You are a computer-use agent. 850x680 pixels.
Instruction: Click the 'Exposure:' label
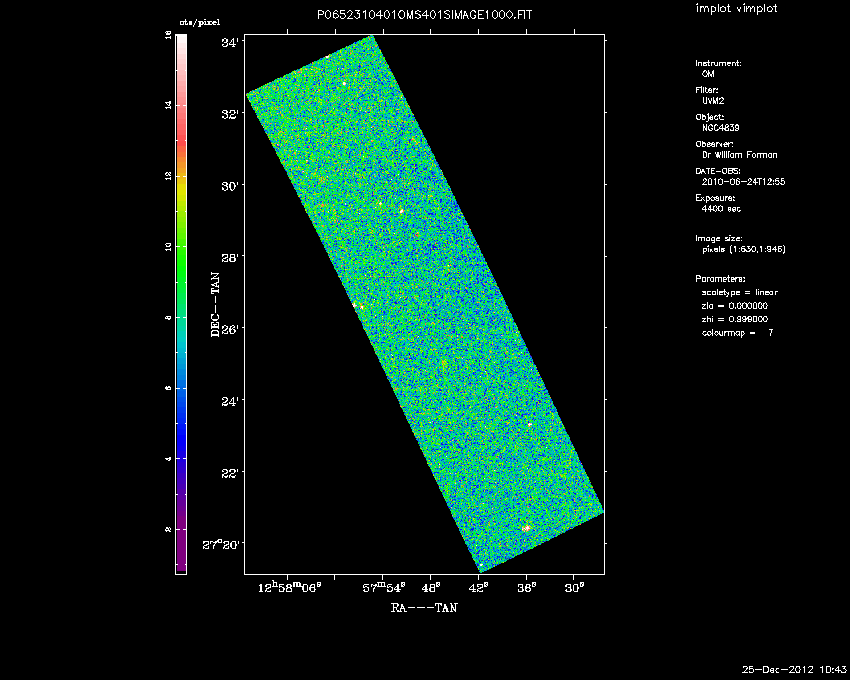(715, 198)
